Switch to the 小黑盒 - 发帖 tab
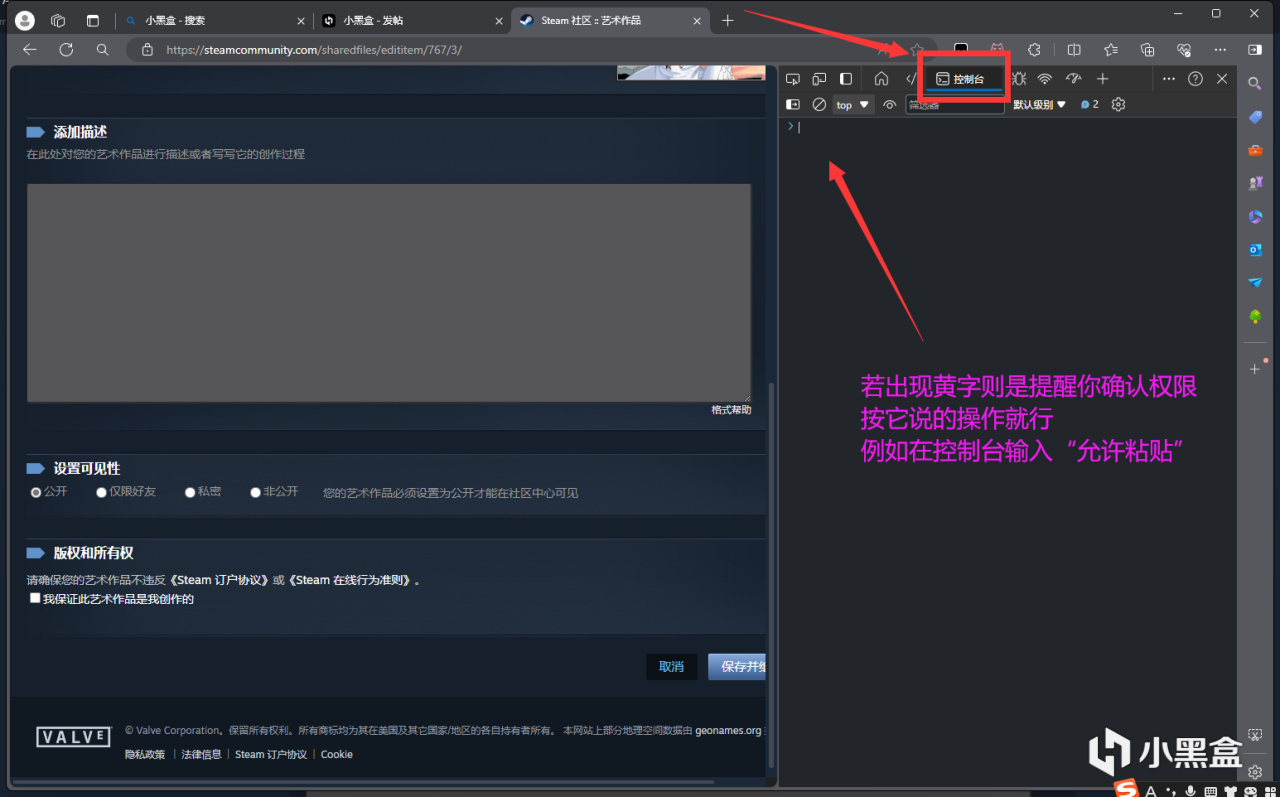The image size is (1280, 797). pos(411,20)
